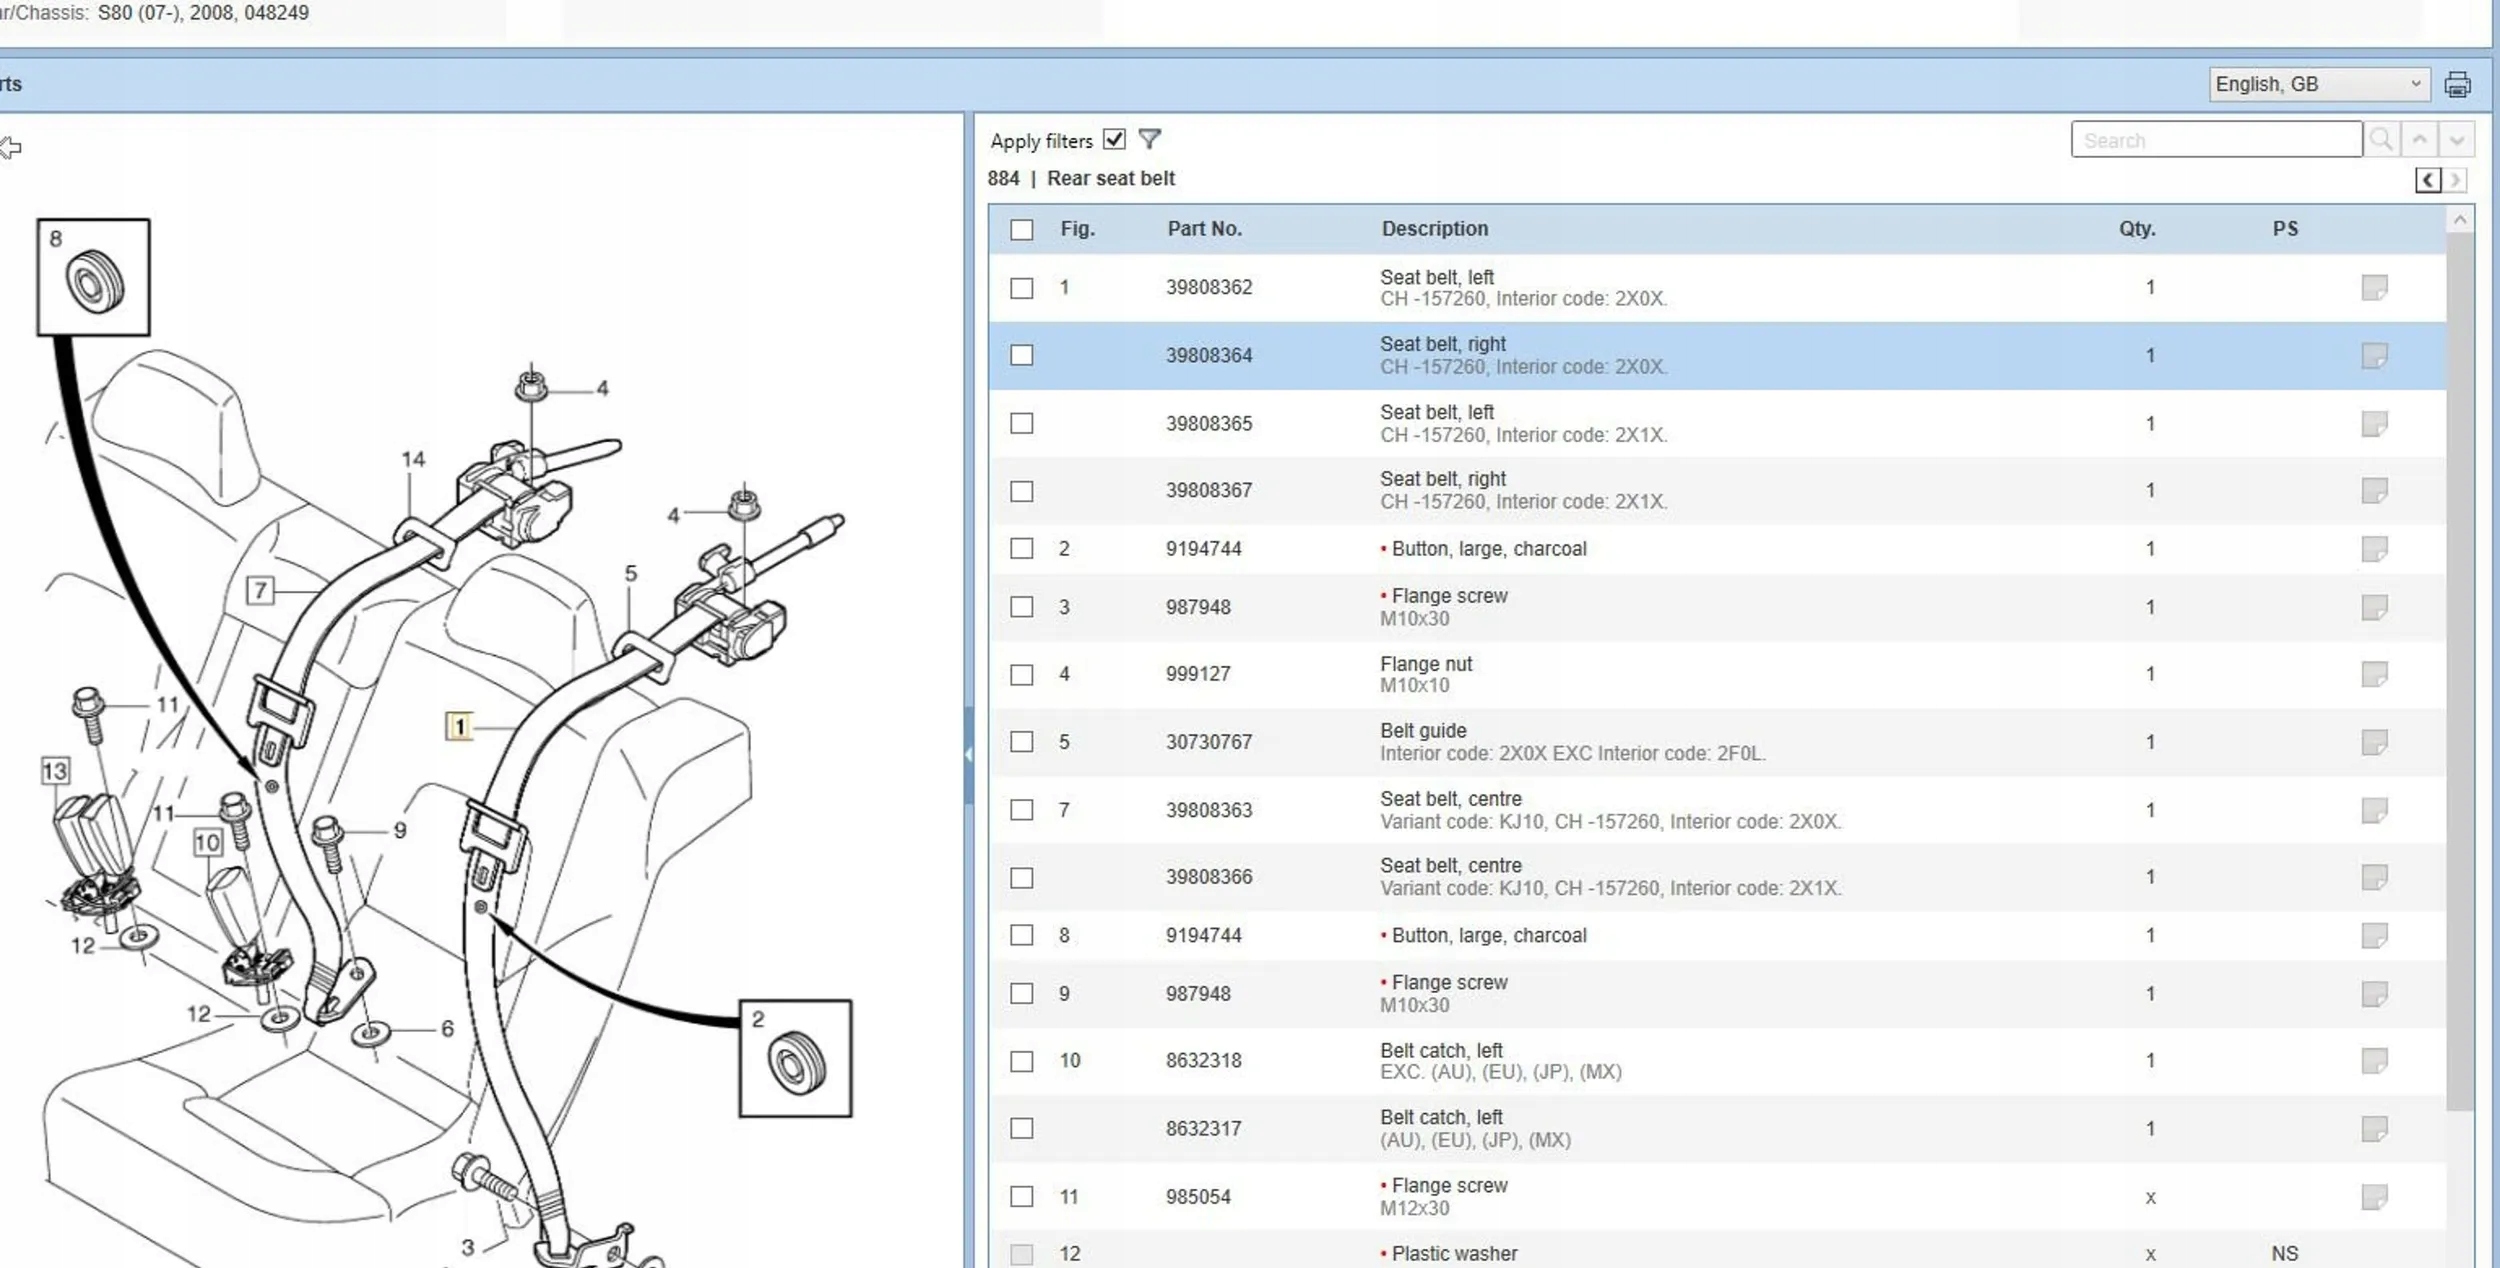
Task: Check the box for Flange nut 999127
Action: click(1021, 675)
